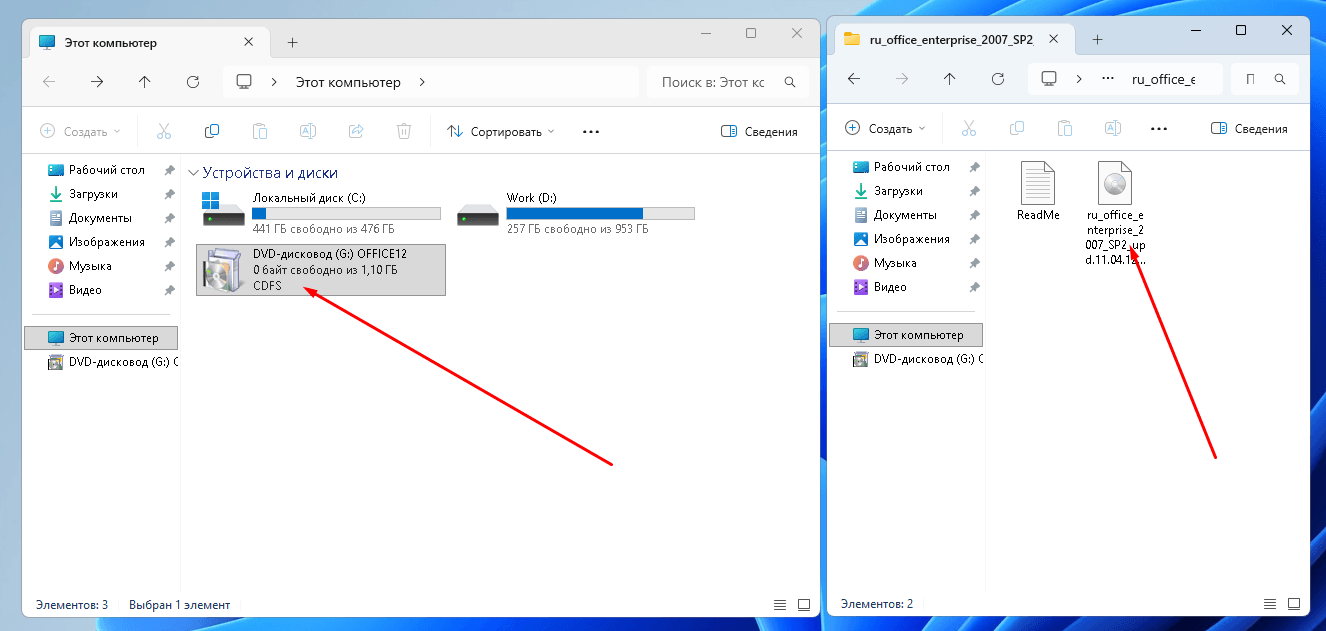The image size is (1326, 631).
Task: Switch to details list view in left window
Action: pos(780,605)
